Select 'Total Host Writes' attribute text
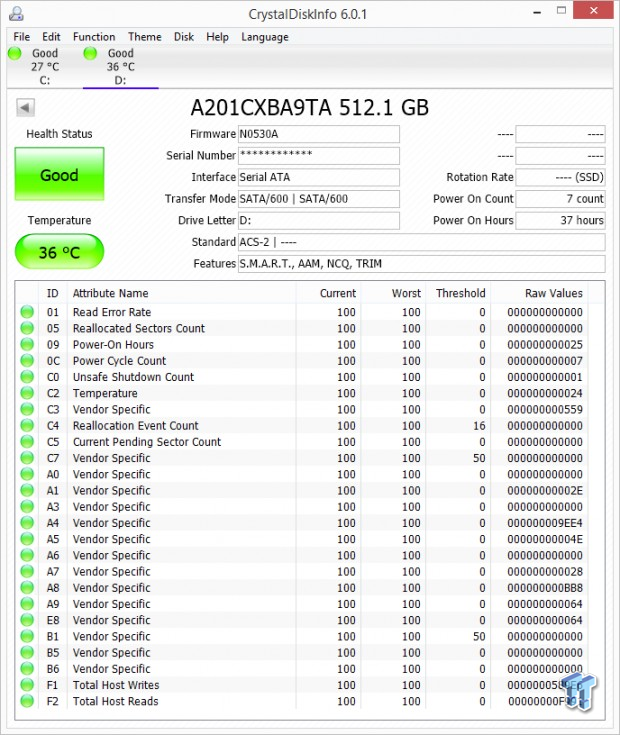This screenshot has height=735, width=620. click(116, 685)
